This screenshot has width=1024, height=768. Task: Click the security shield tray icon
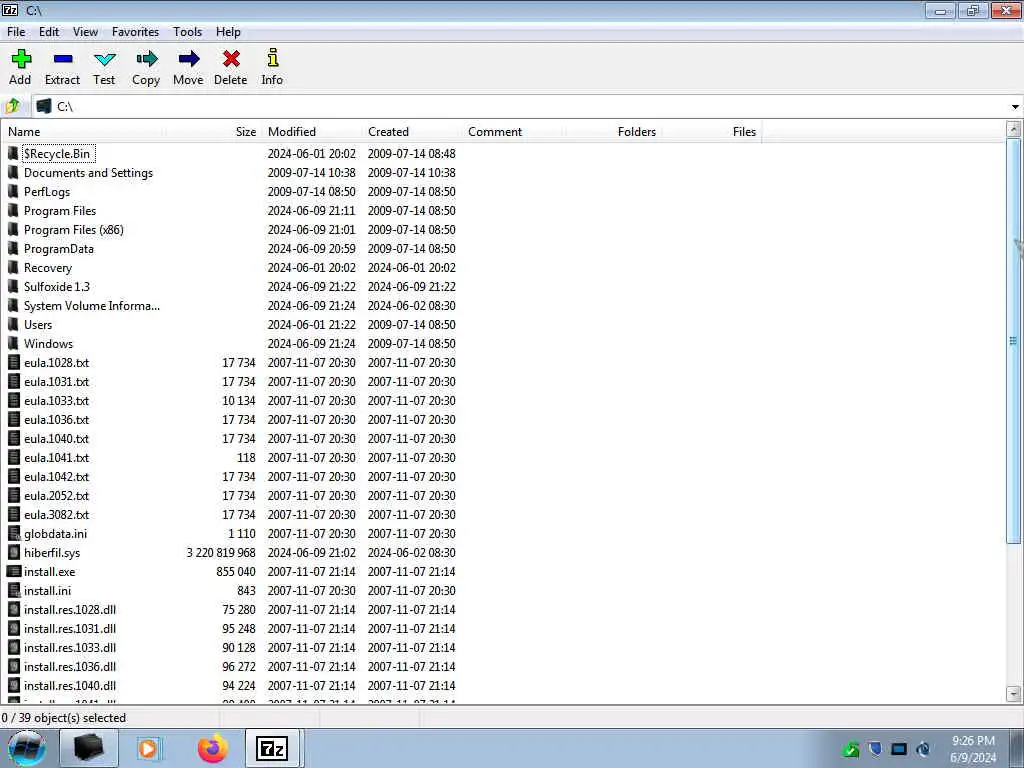pyautogui.click(x=875, y=749)
